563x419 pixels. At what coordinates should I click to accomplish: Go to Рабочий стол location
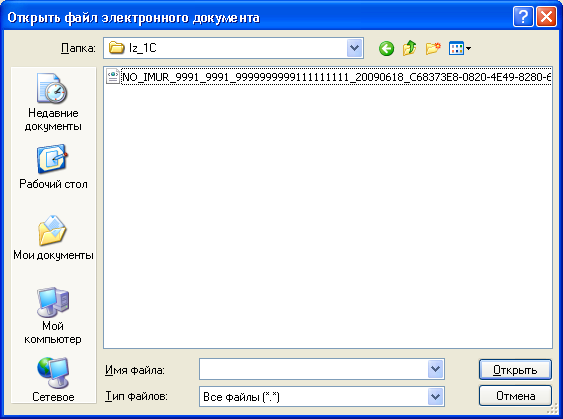click(53, 167)
